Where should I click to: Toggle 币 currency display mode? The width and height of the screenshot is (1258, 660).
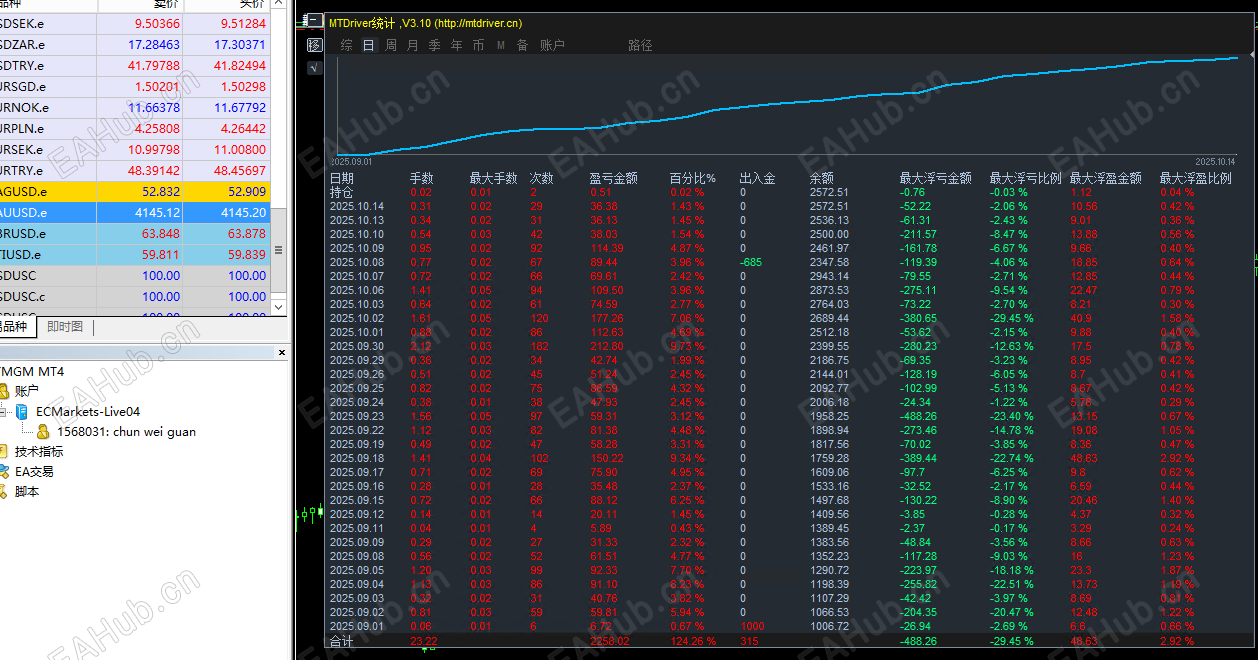pyautogui.click(x=477, y=44)
